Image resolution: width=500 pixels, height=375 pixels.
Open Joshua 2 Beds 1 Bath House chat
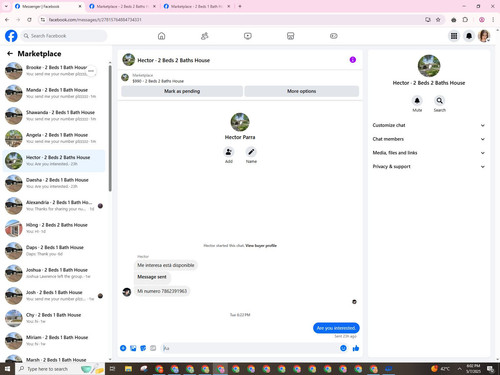click(x=54, y=273)
